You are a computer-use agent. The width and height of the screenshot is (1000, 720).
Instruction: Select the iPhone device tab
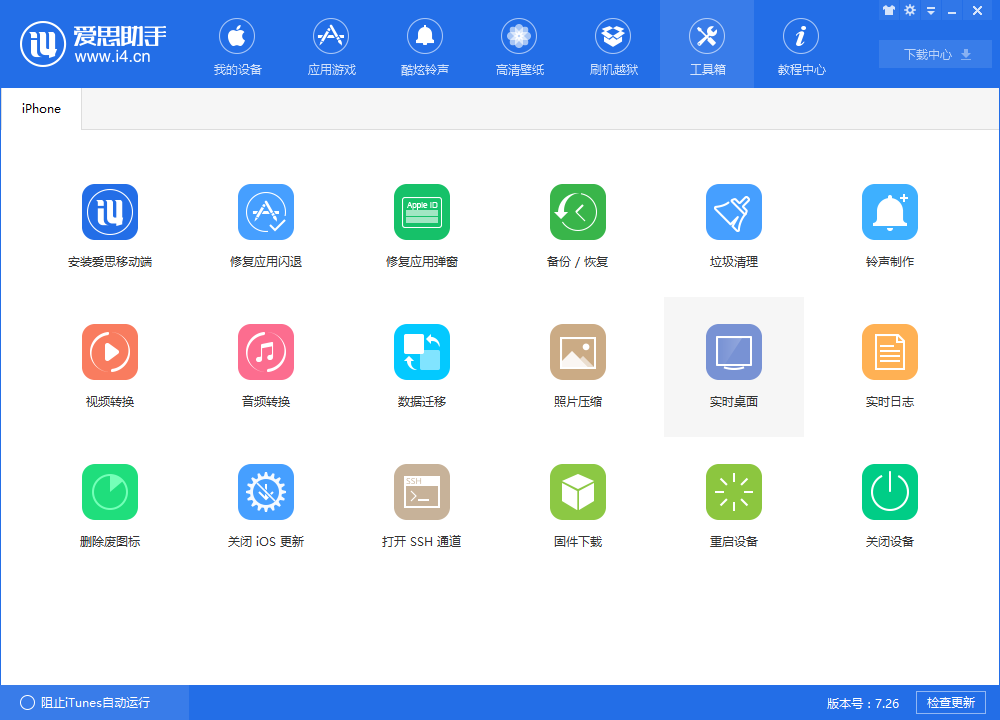click(x=41, y=108)
